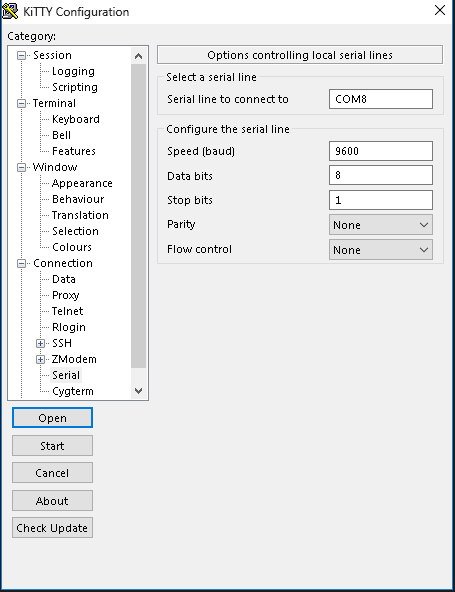Open the Appearance settings page
Screen dimensions: 455x592
pyautogui.click(x=82, y=183)
